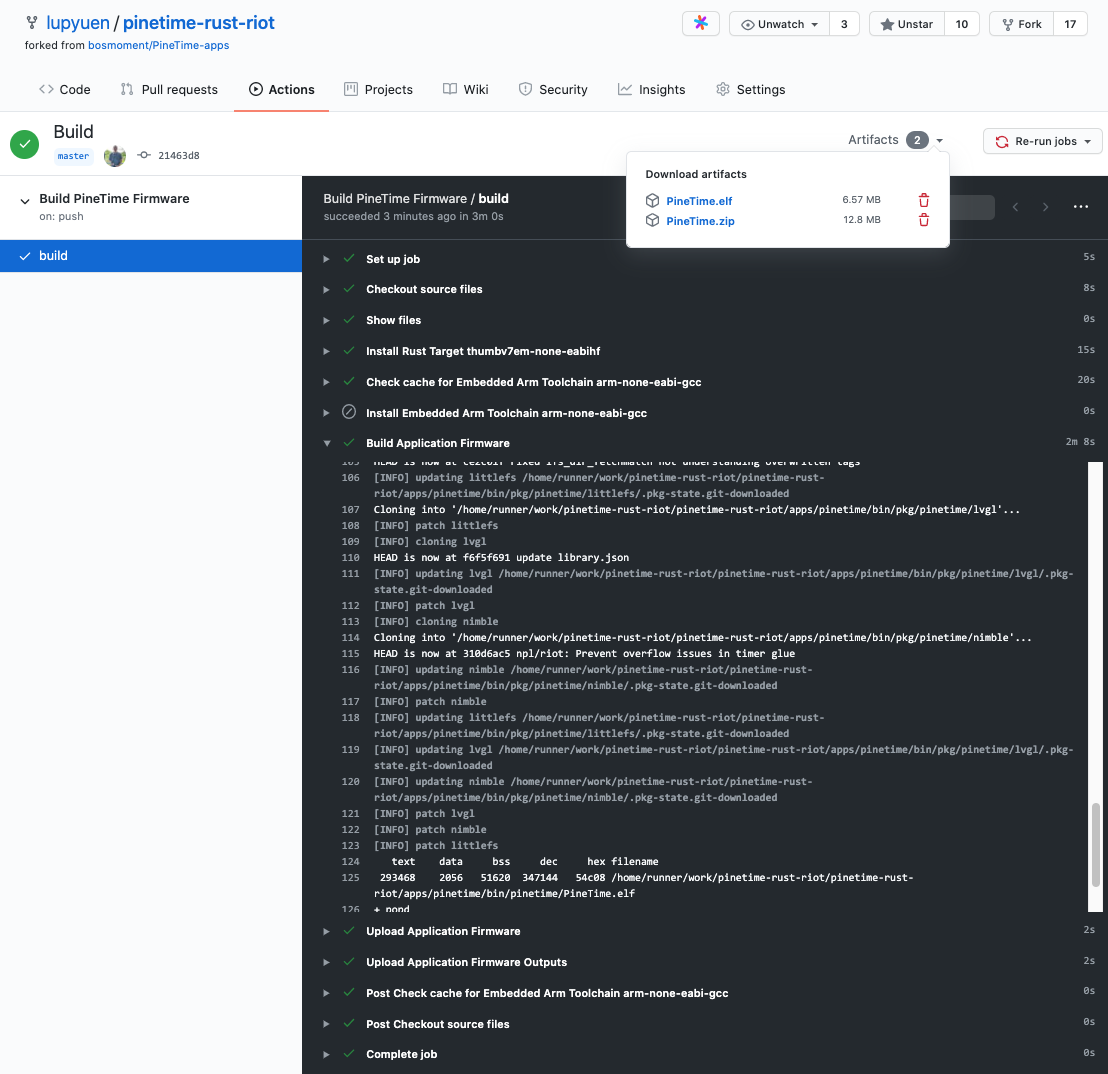Open the three-dot log options menu

pos(1080,207)
